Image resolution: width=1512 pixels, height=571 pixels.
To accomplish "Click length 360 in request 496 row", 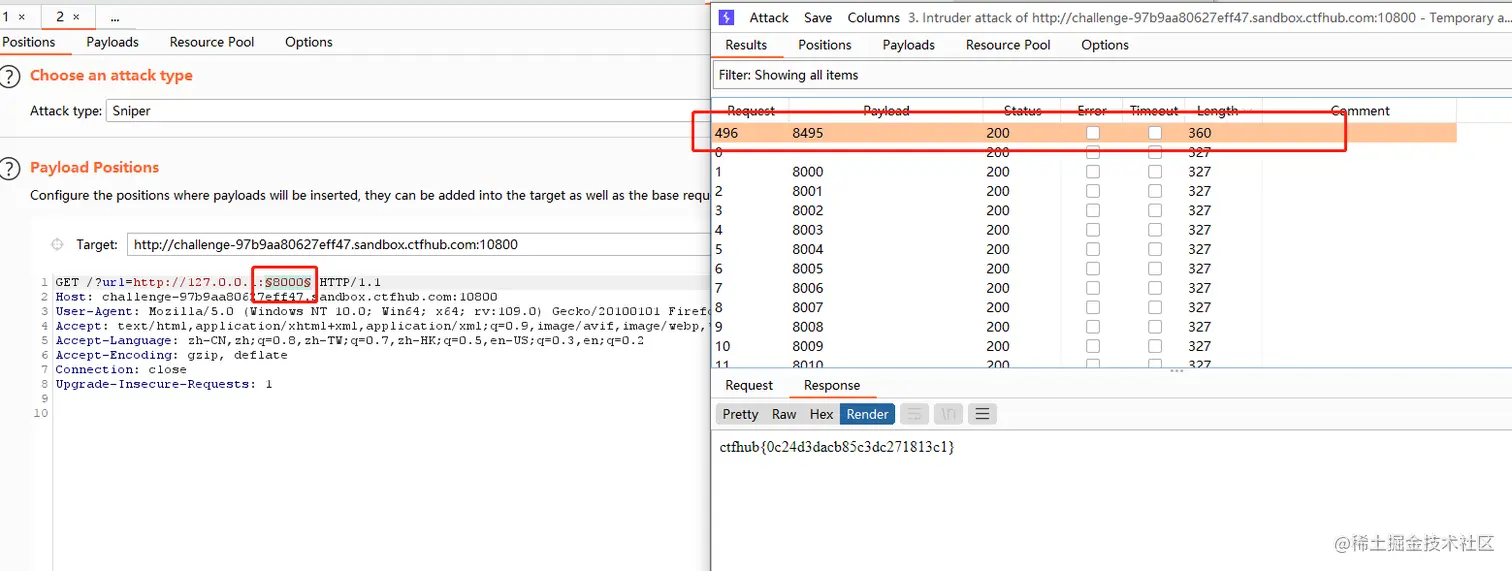I will pyautogui.click(x=1199, y=133).
